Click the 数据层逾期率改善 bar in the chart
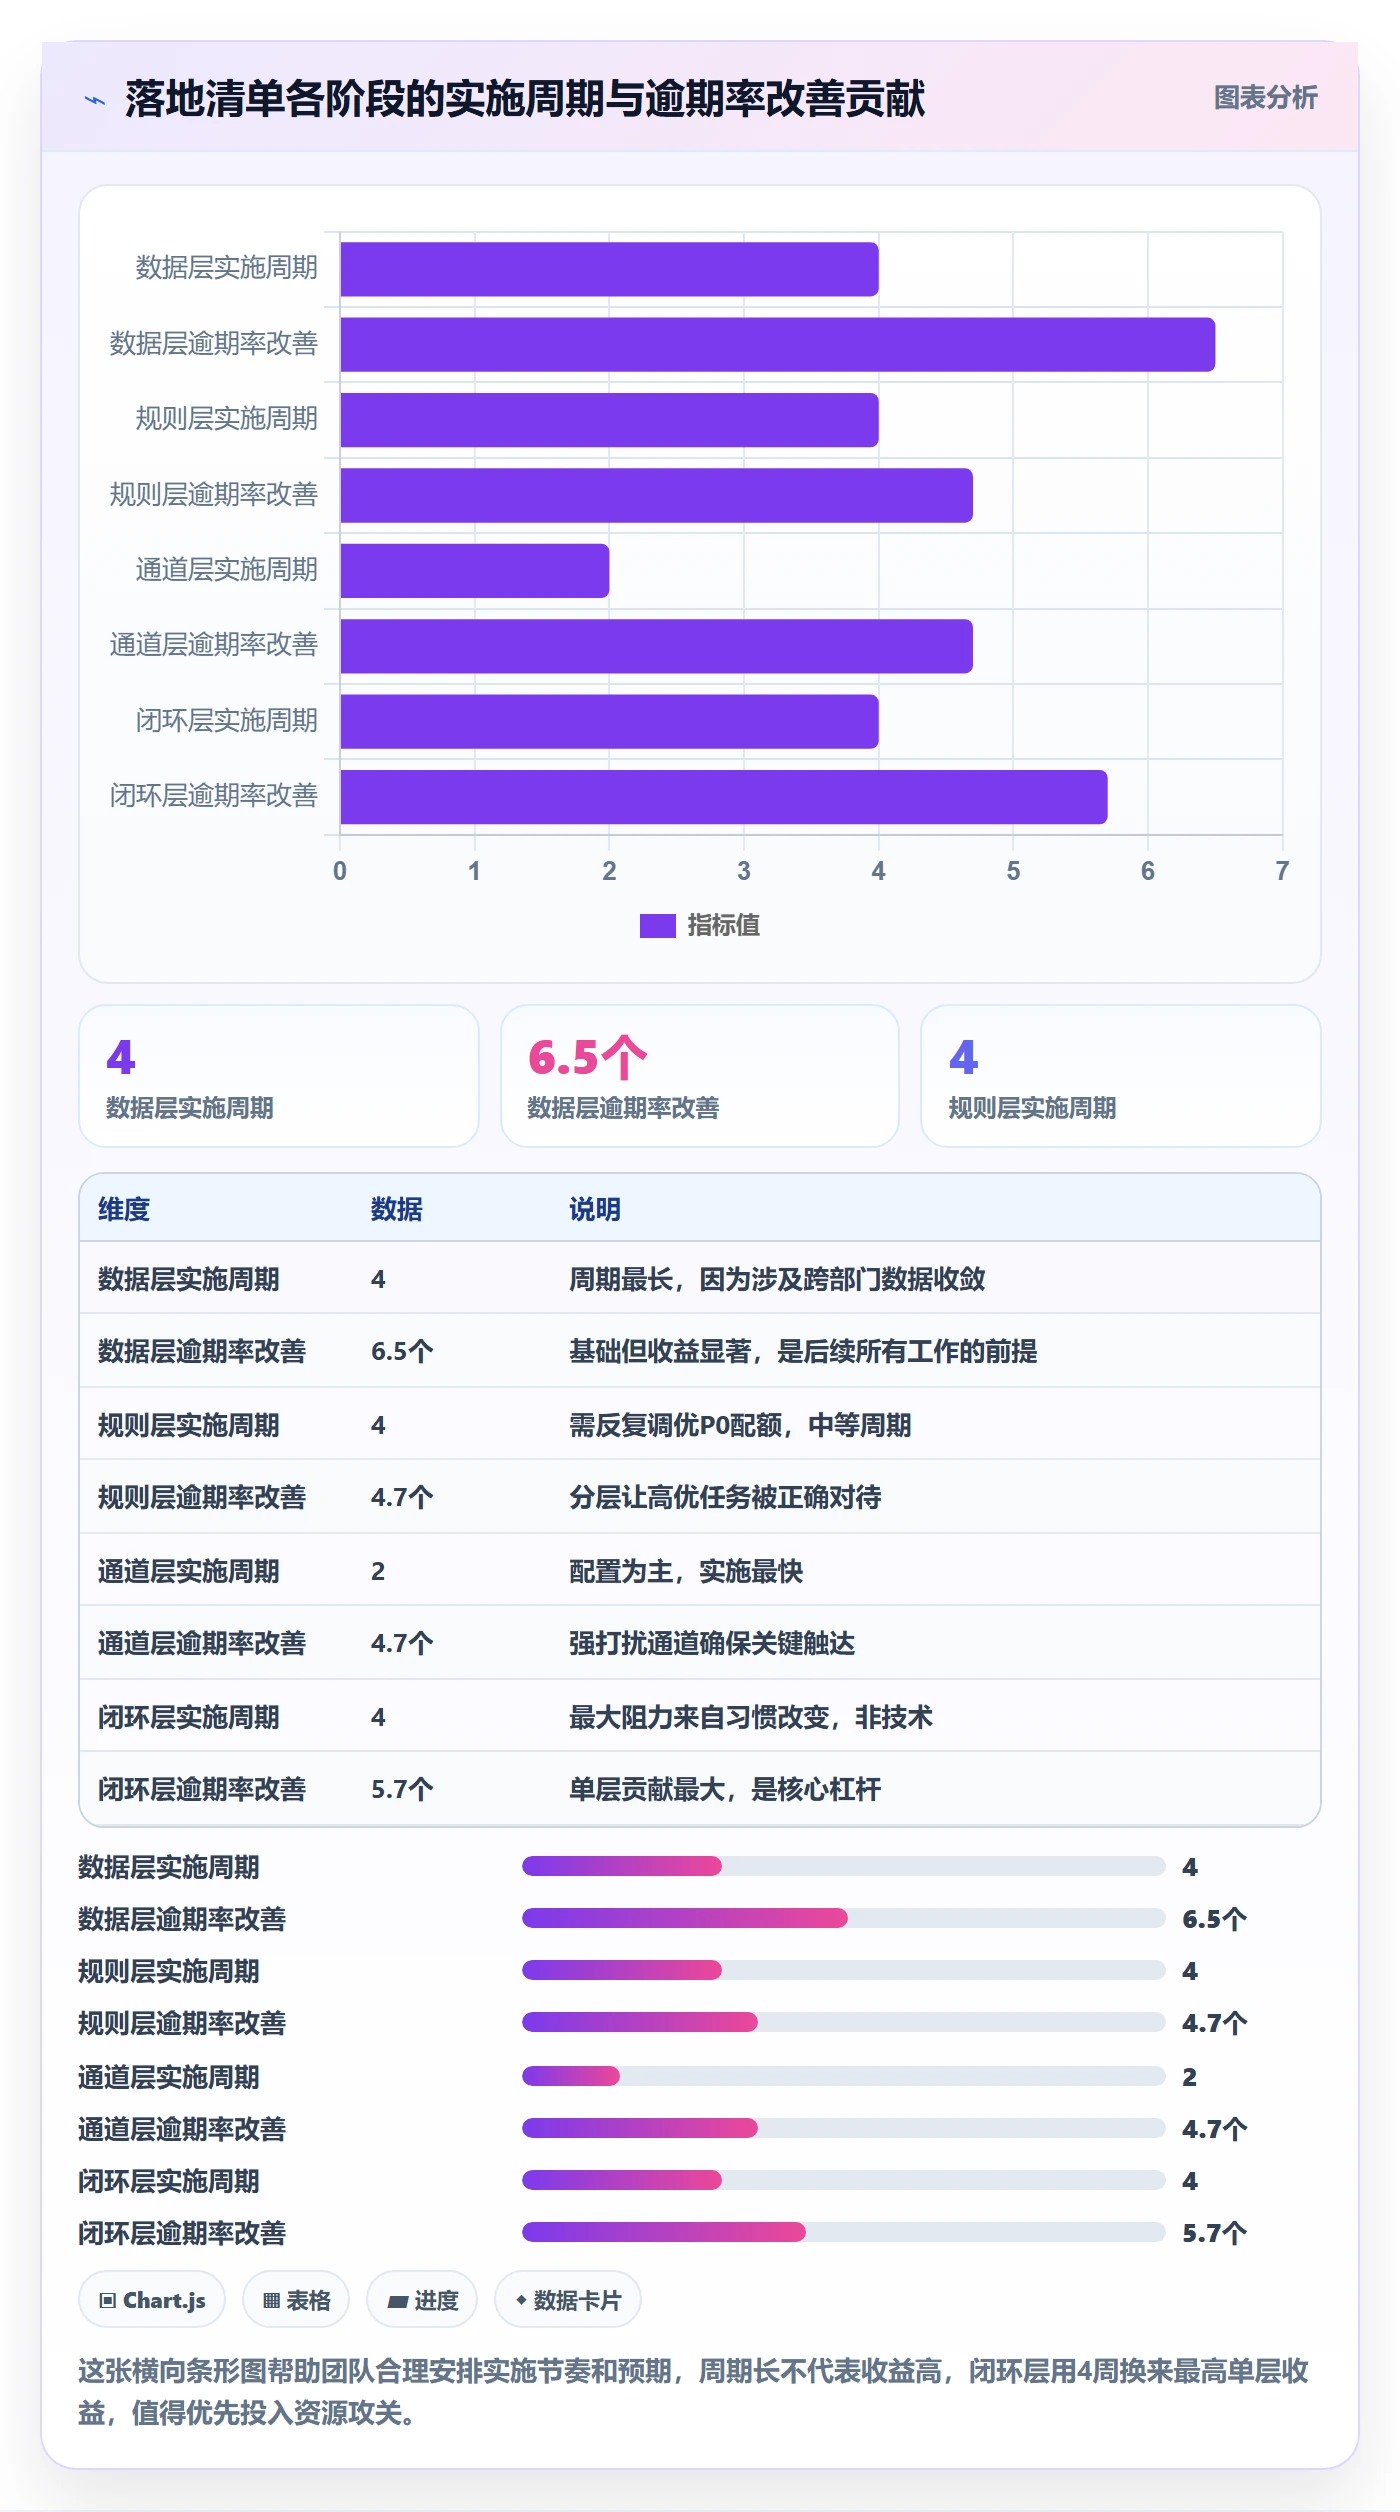Screen dimensions: 1400x2512 778,345
